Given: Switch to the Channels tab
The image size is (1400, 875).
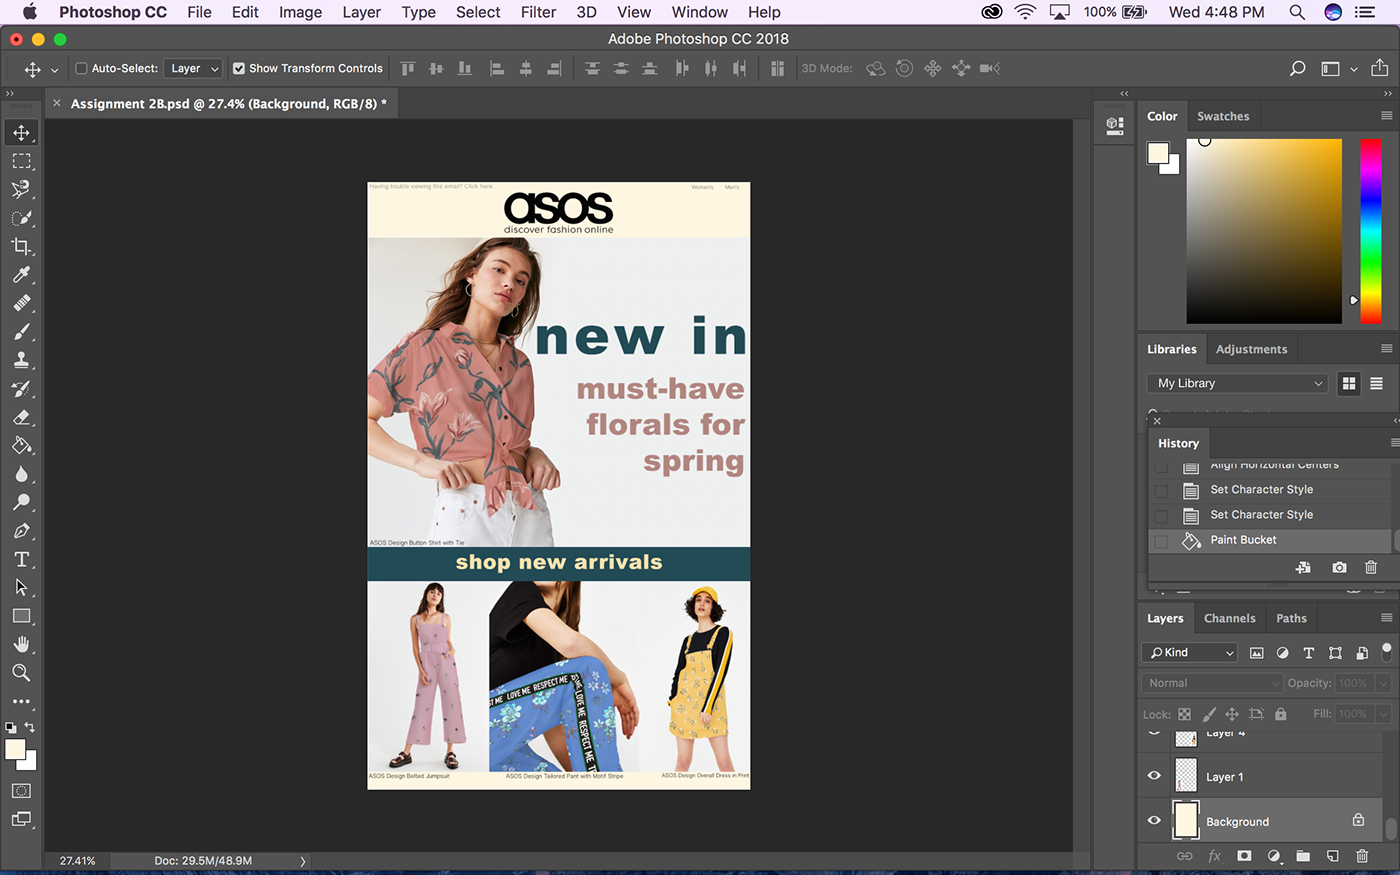Looking at the screenshot, I should (x=1229, y=618).
